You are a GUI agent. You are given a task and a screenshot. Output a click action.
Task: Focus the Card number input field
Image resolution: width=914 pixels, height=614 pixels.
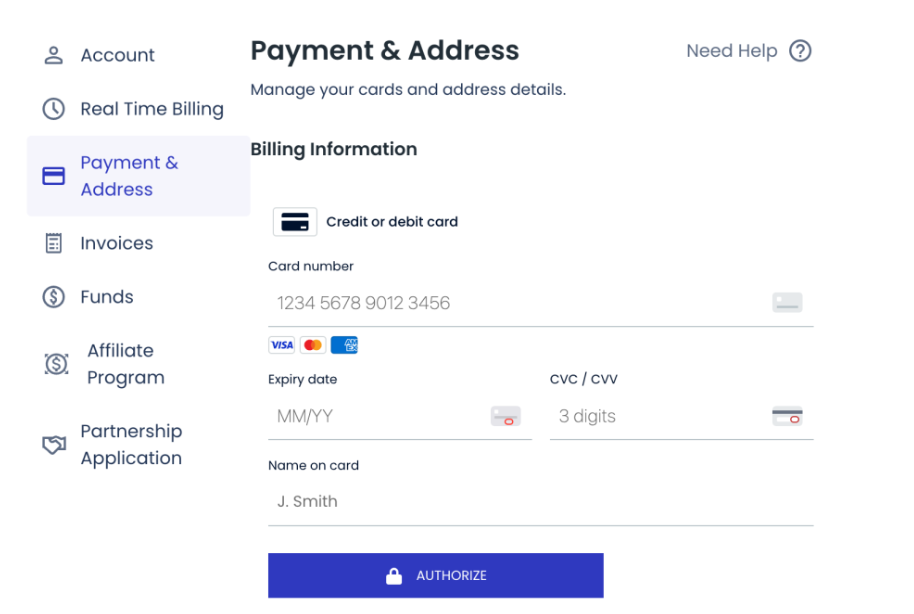tap(520, 303)
